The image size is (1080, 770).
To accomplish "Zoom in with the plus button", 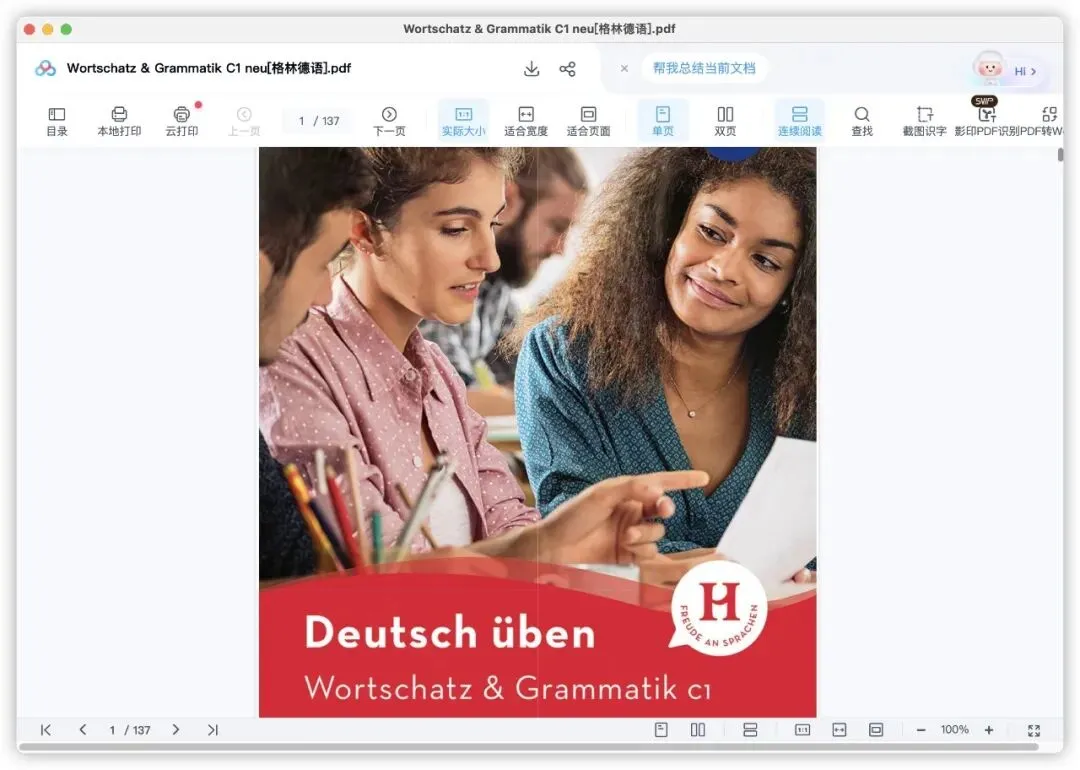I will (x=989, y=730).
